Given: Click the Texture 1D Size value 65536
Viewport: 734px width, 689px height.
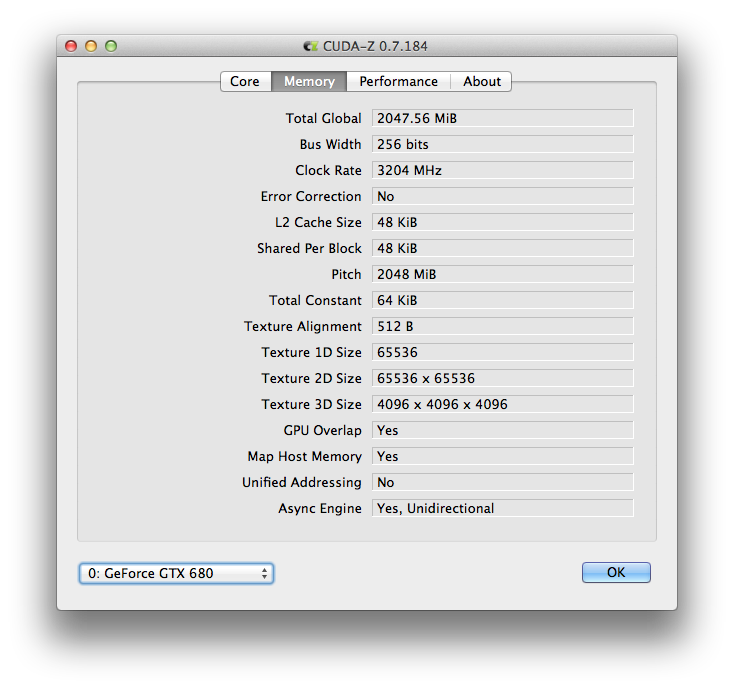Looking at the screenshot, I should click(x=503, y=352).
